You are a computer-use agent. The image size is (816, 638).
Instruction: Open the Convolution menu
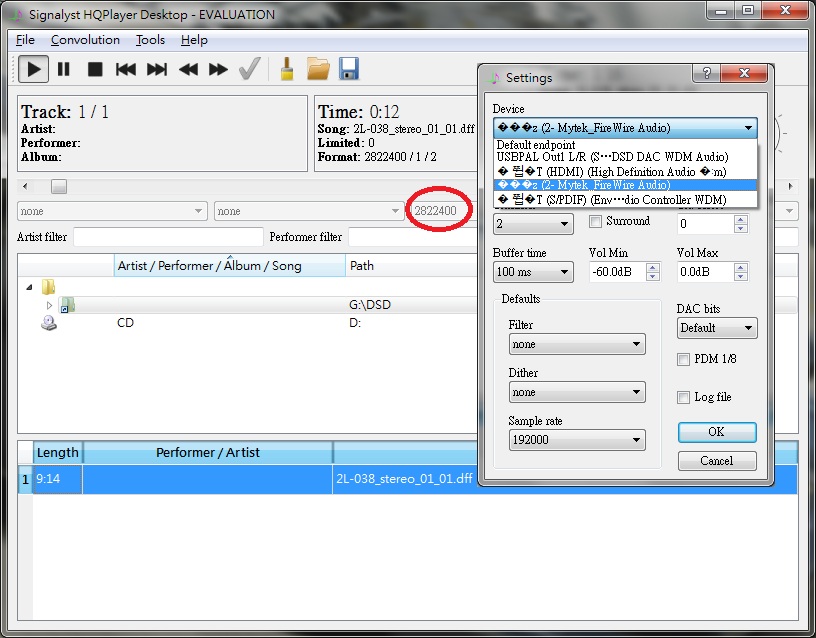point(85,40)
